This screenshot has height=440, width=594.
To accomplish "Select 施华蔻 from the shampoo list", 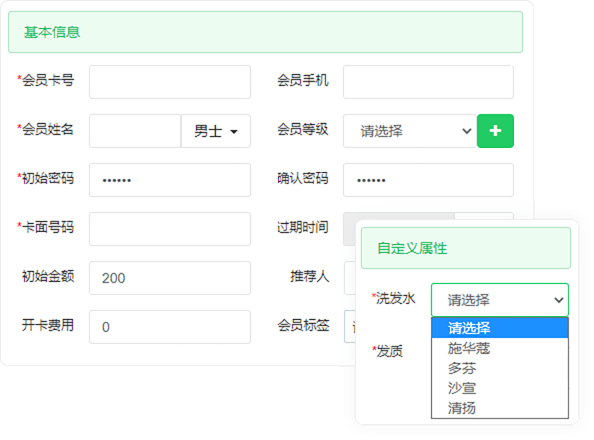I will (500, 348).
